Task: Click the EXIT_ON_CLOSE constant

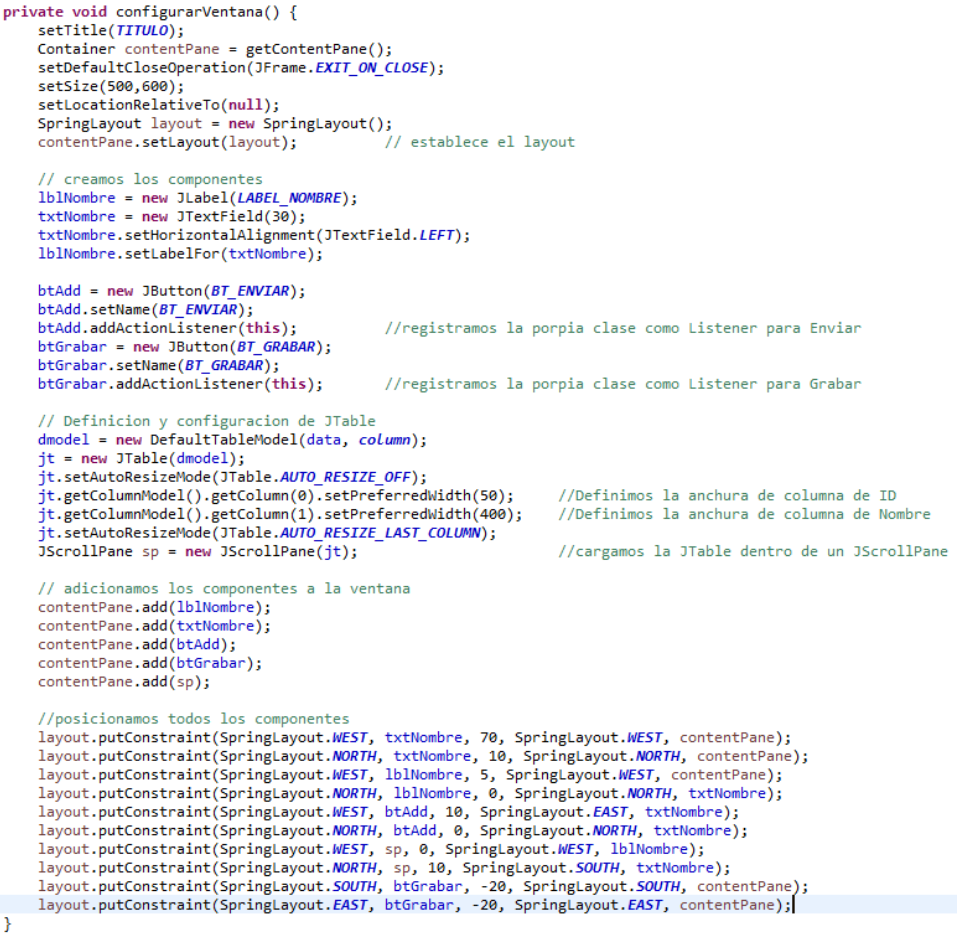Action: (372, 68)
